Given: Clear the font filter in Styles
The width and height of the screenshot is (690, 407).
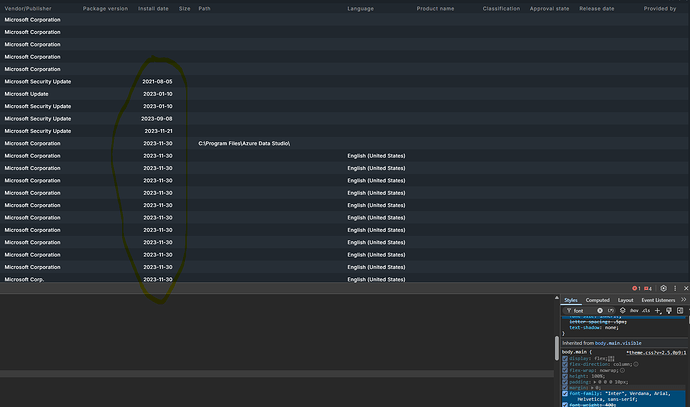Looking at the screenshot, I should click(x=600, y=311).
